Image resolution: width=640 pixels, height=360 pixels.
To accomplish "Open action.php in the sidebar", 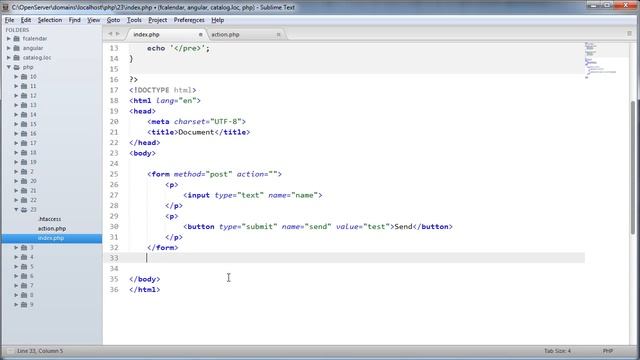I will pyautogui.click(x=52, y=229).
